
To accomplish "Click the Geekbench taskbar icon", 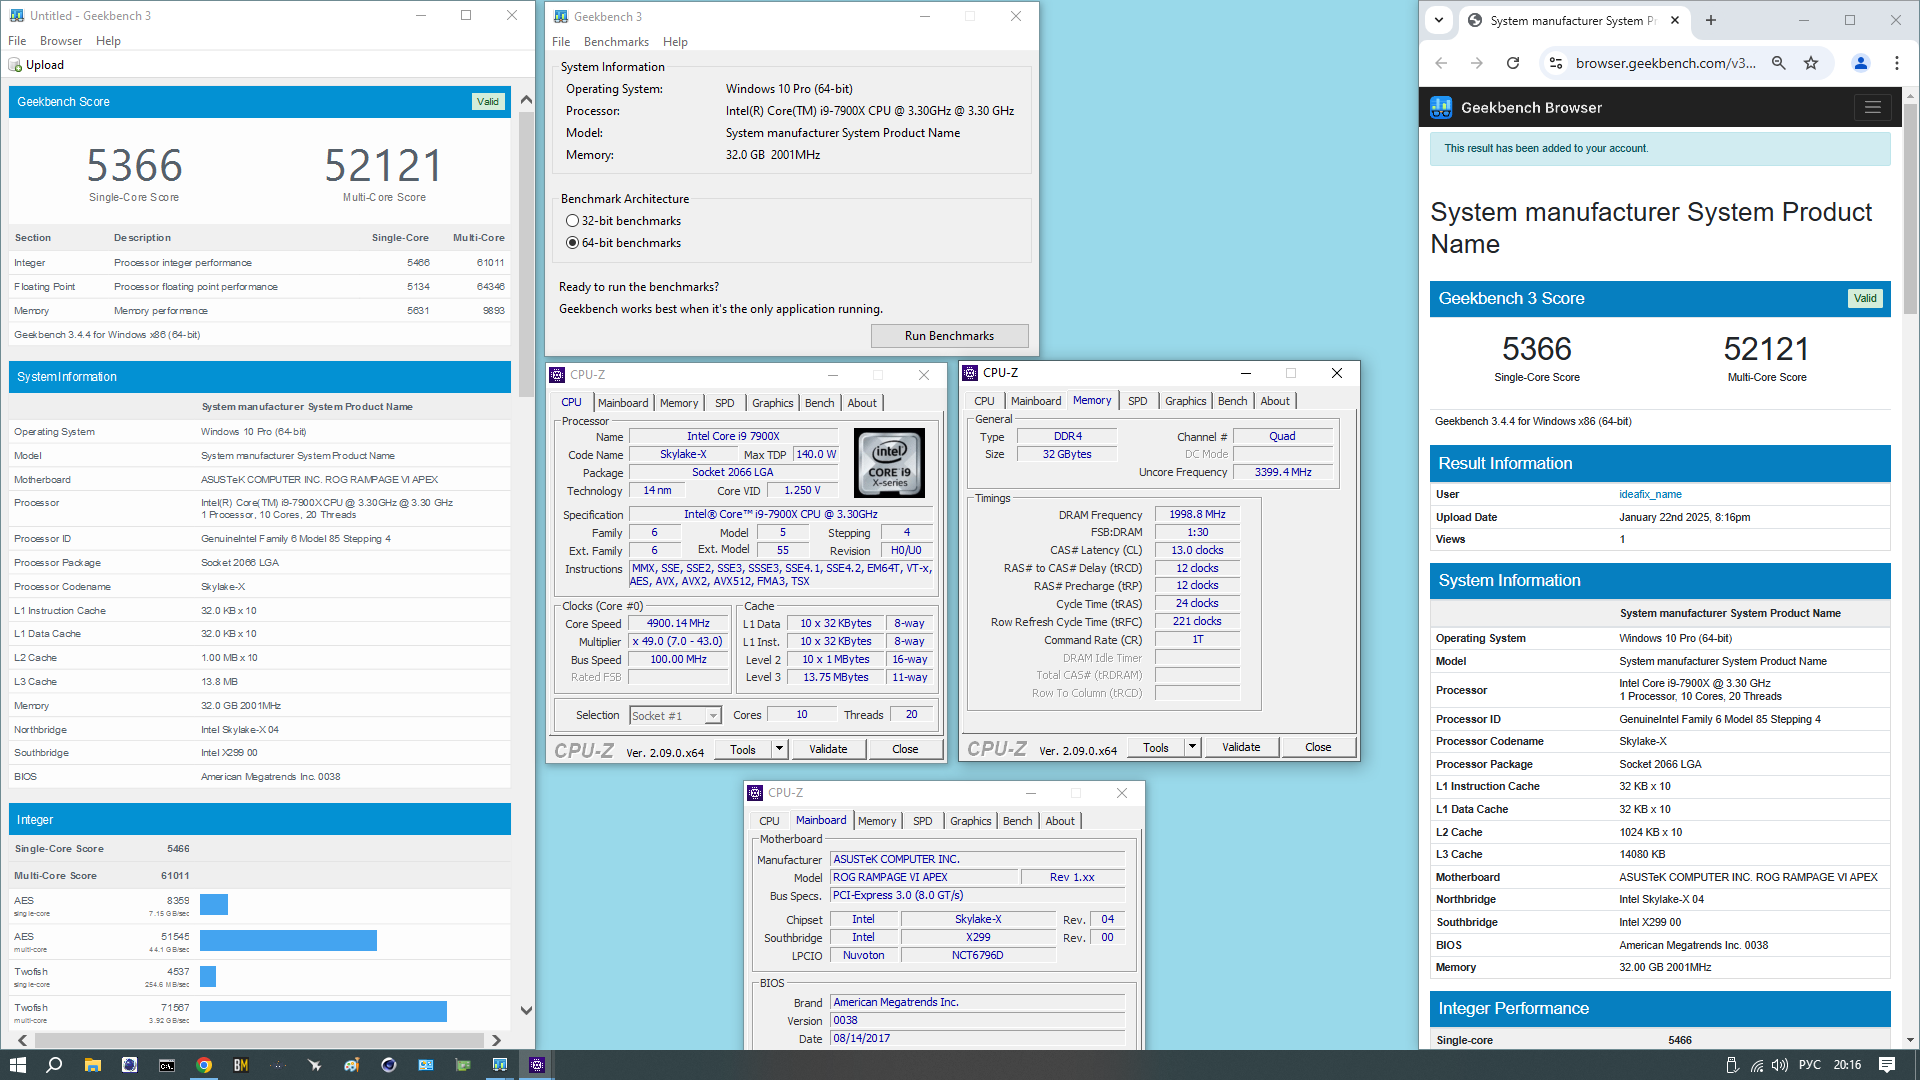I will point(500,1065).
